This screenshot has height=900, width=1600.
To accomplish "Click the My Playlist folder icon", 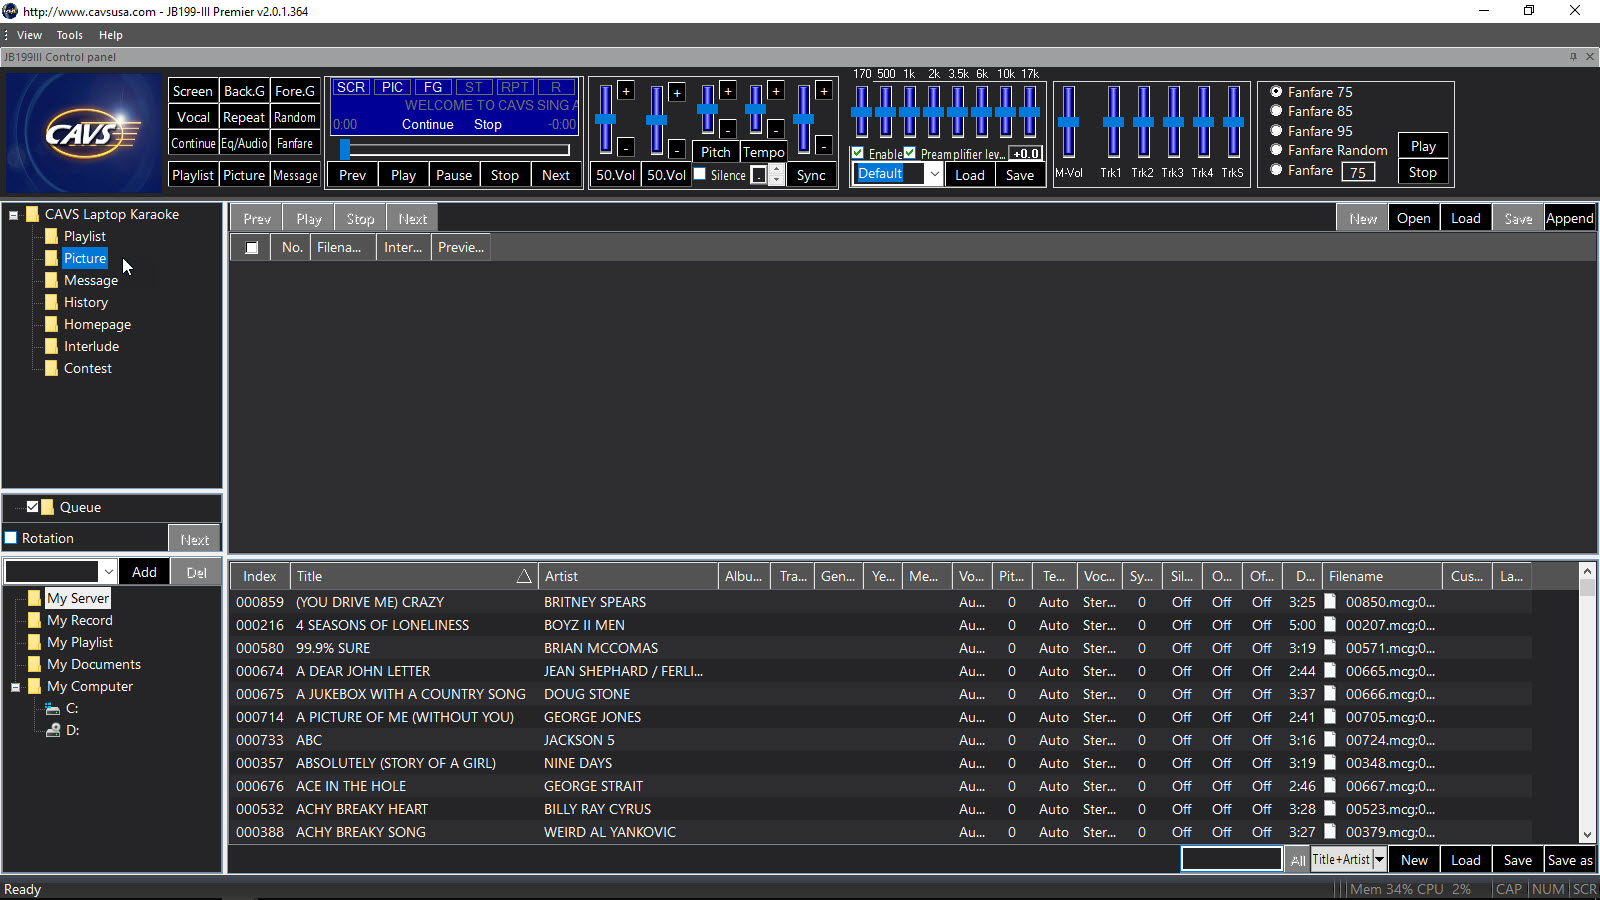I will point(35,642).
